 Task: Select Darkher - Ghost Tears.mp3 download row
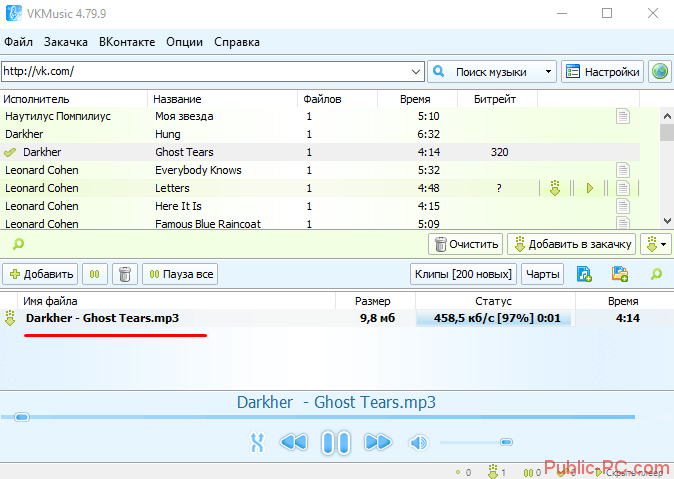coord(337,318)
